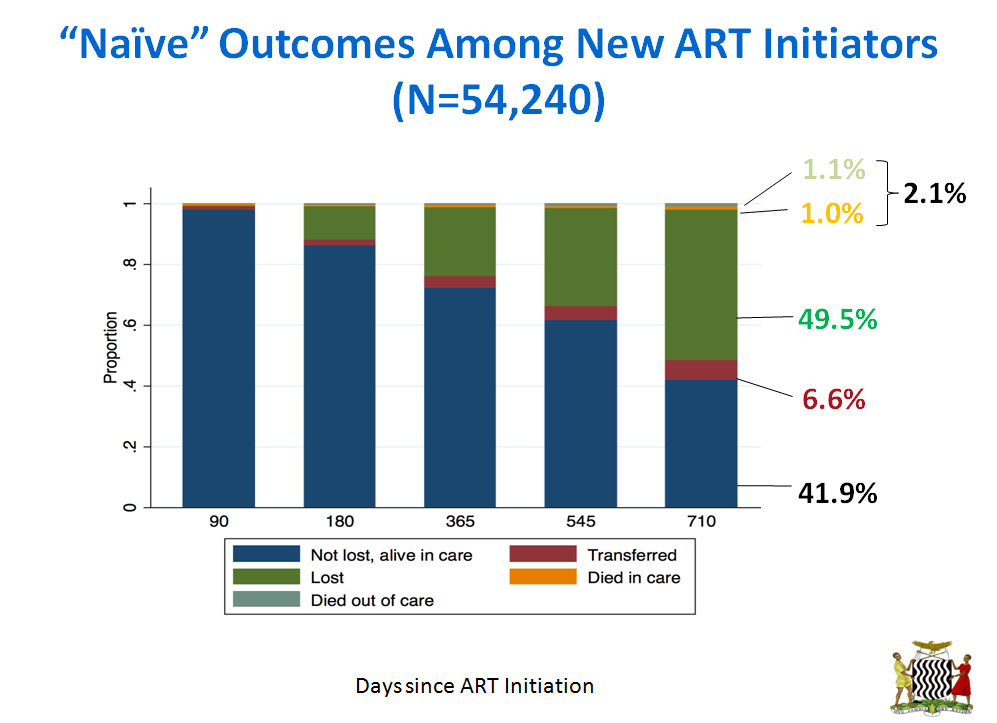Click the '365' x-axis label
Screen dimensions: 997x723
coord(460,521)
